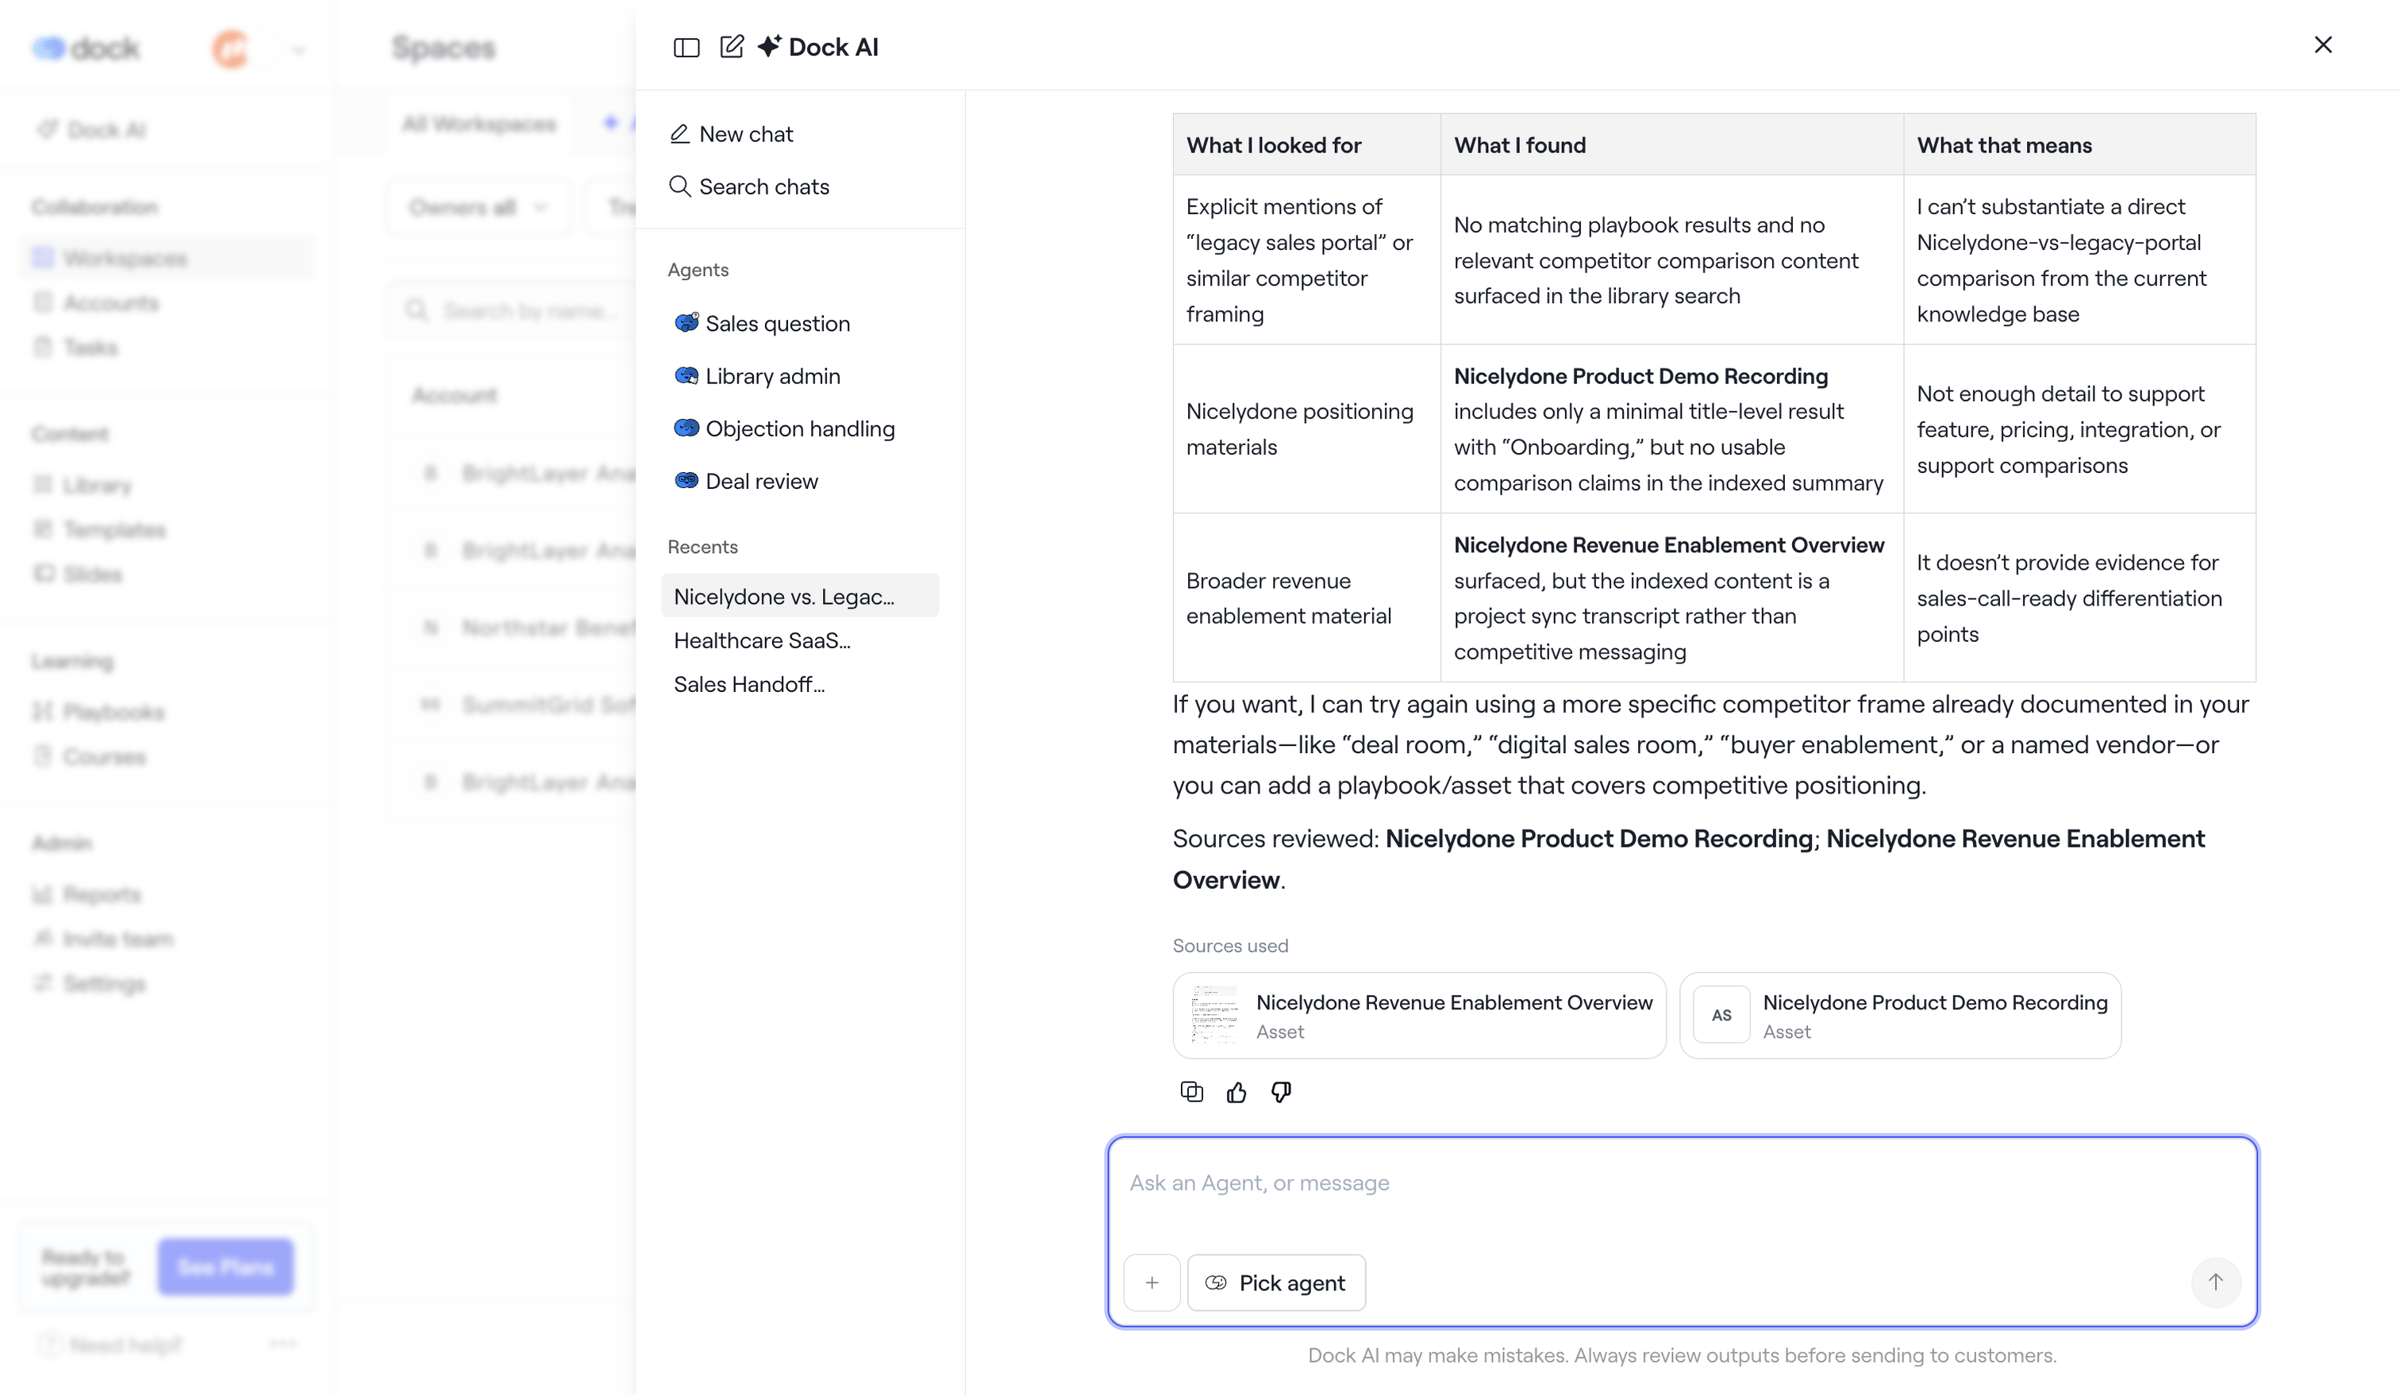Click the Dock AI sparkle icon in sidebar
2400x1395 pixels.
(46, 130)
